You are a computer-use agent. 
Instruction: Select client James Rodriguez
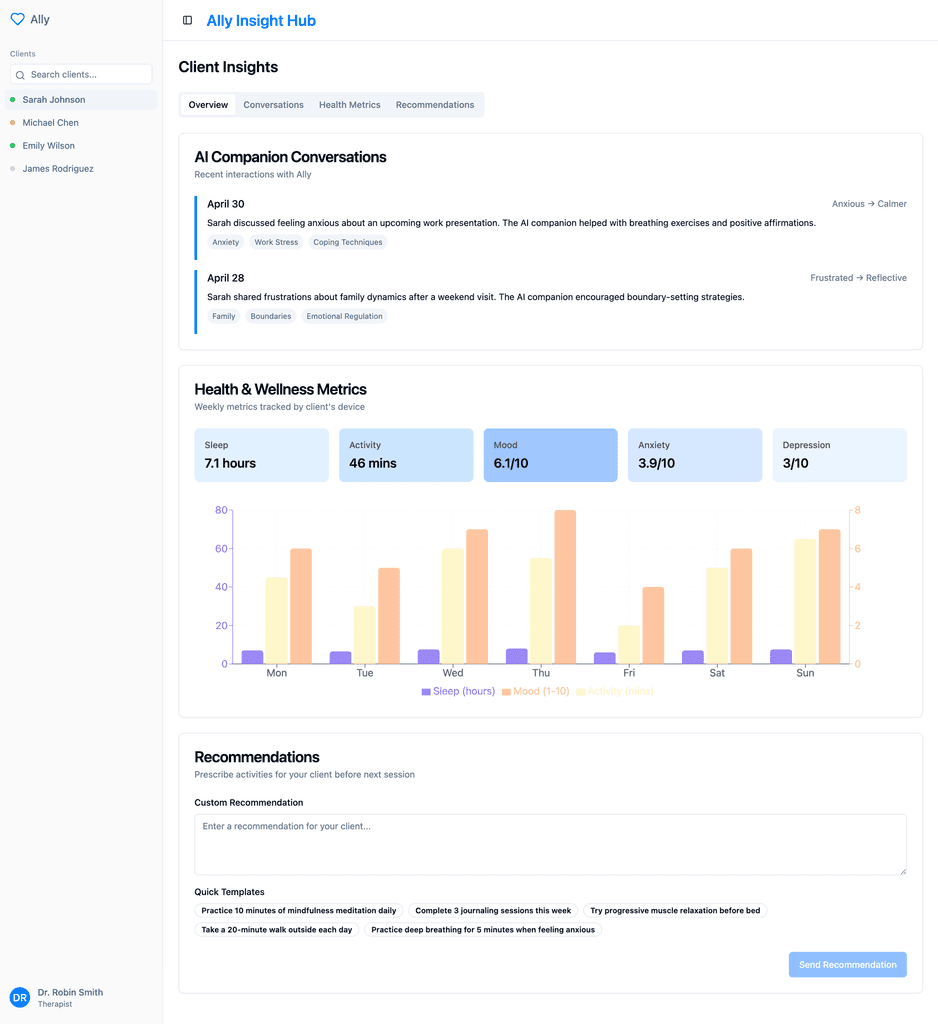[81, 168]
